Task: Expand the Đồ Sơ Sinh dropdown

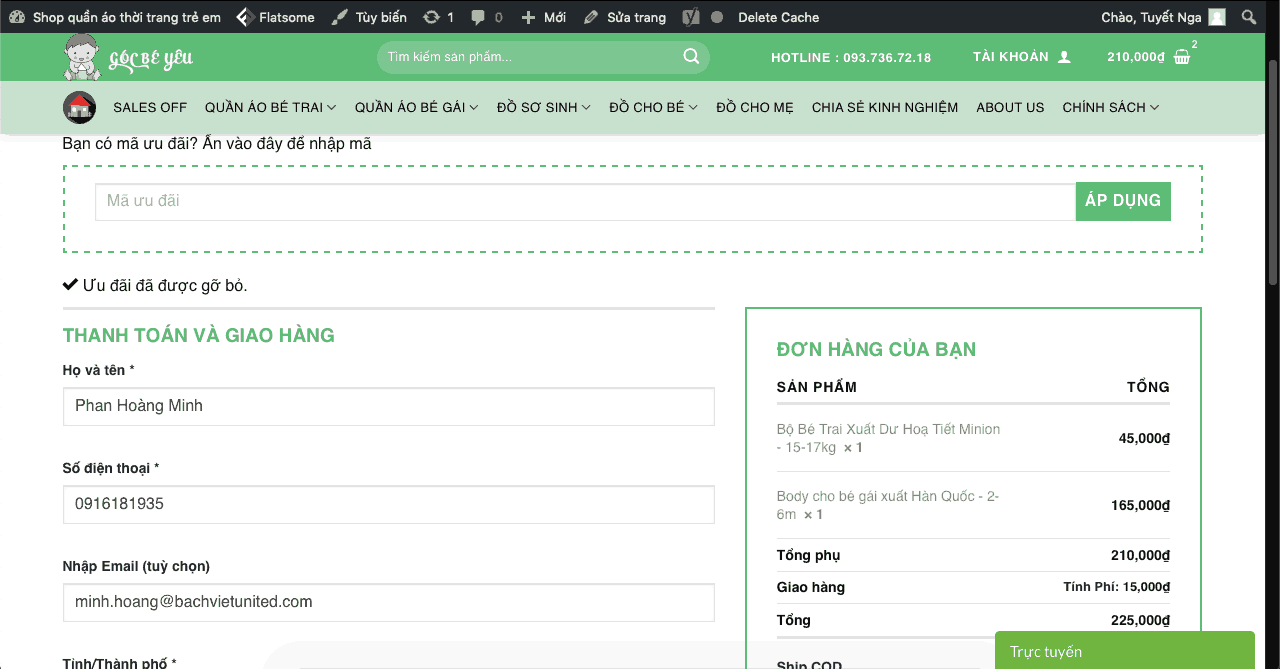Action: 543,107
